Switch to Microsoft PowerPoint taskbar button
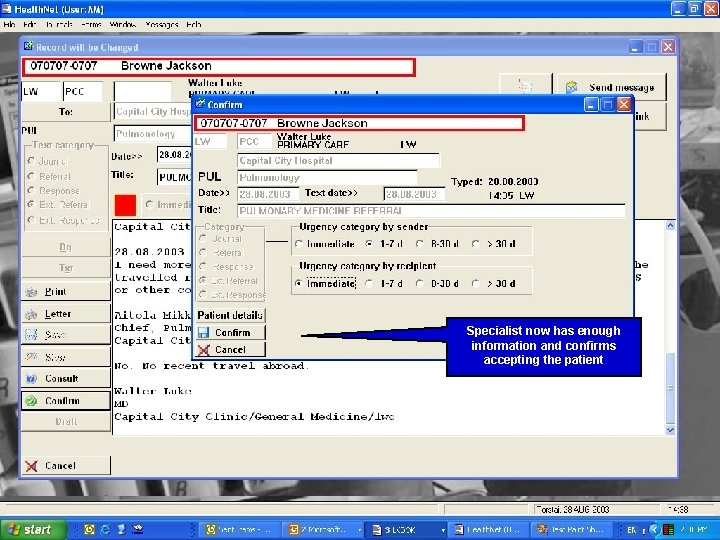The width and height of the screenshot is (720, 540). [x=322, y=529]
